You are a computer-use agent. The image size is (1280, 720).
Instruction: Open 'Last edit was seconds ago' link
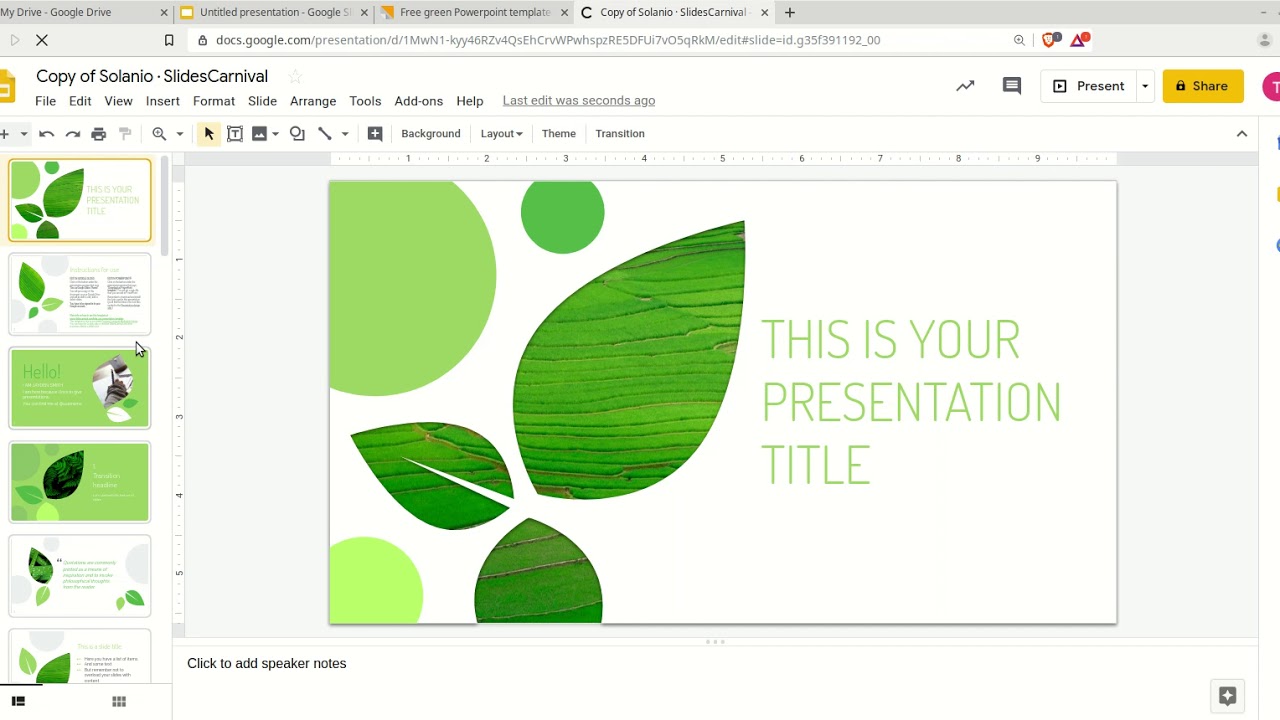(x=579, y=101)
